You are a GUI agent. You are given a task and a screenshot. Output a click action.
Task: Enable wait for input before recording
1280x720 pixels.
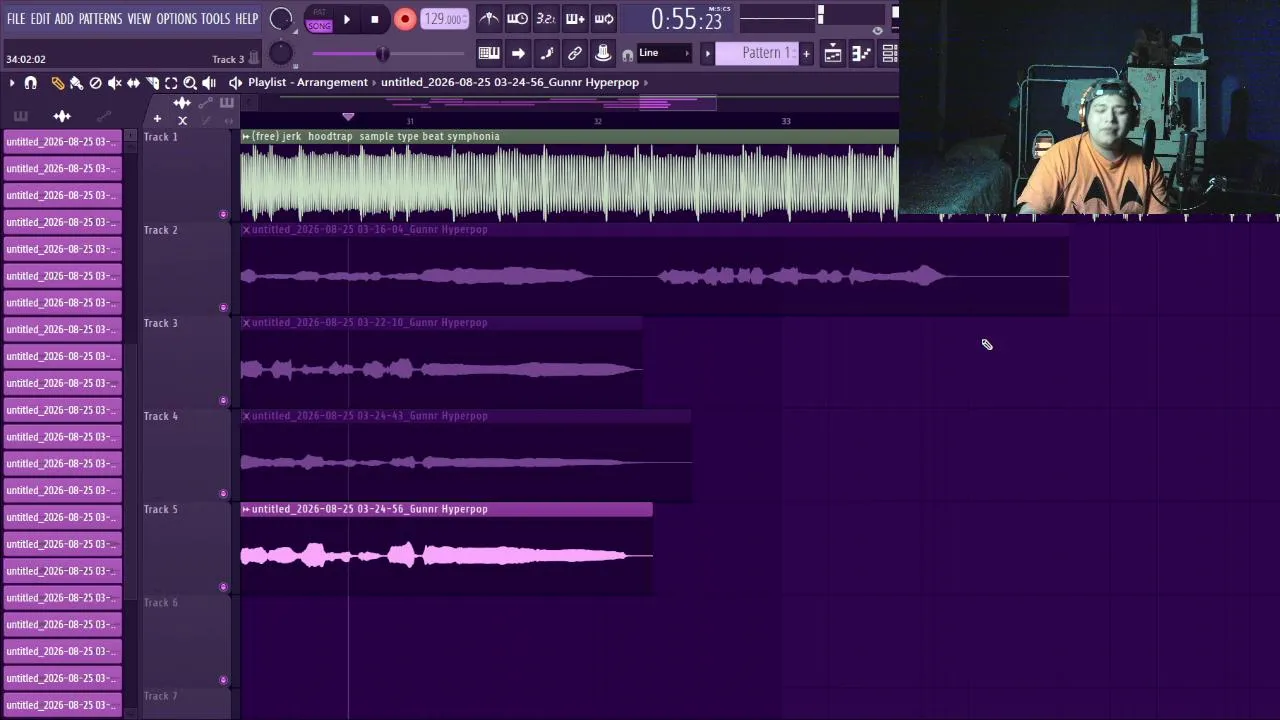tap(517, 18)
